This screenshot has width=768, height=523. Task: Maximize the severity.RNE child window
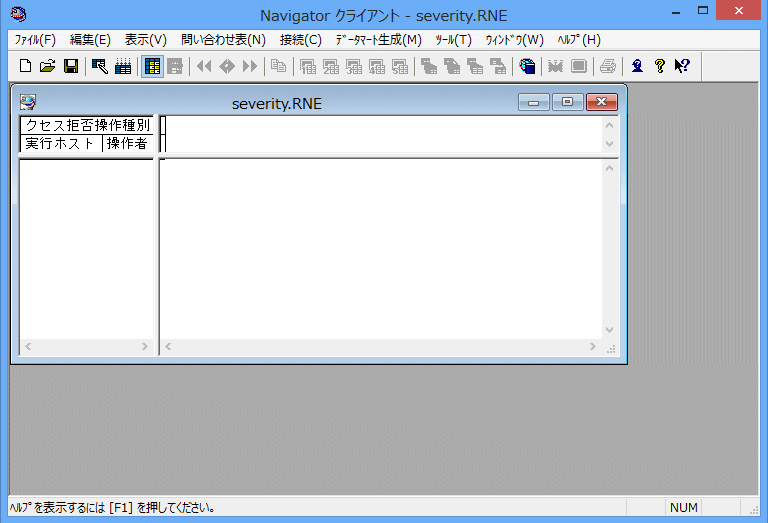567,102
